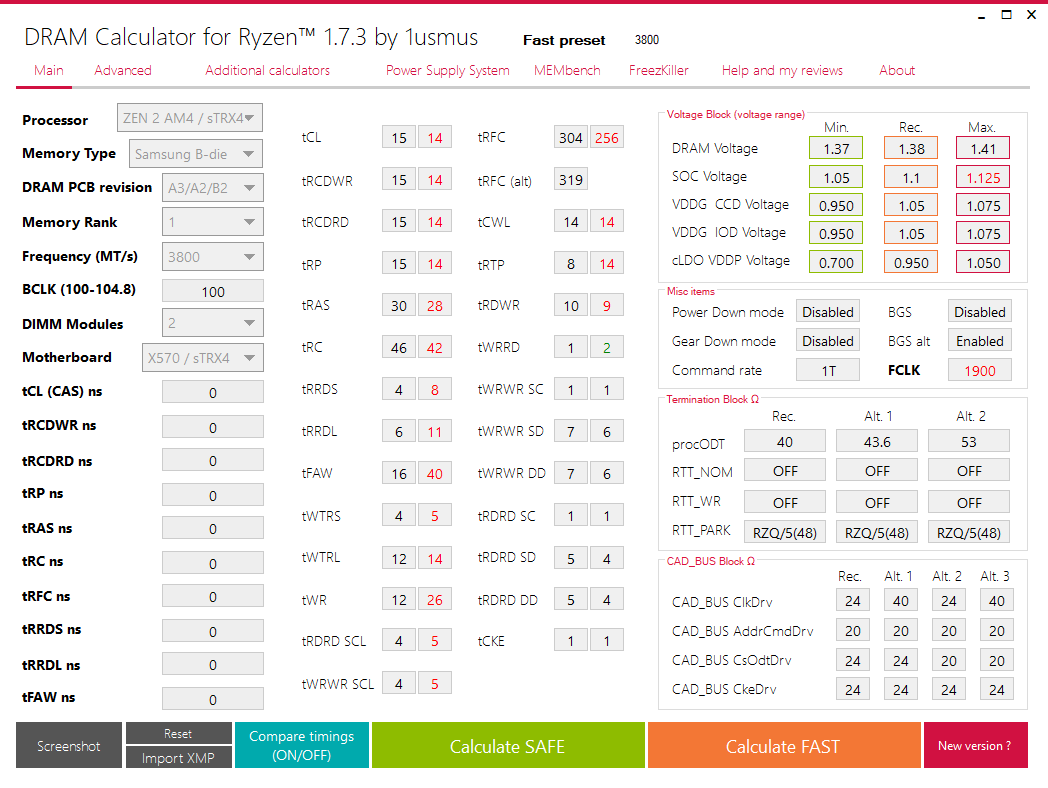Click the DRAM Voltage Min. value 1.37
The width and height of the screenshot is (1048, 788).
[836, 148]
